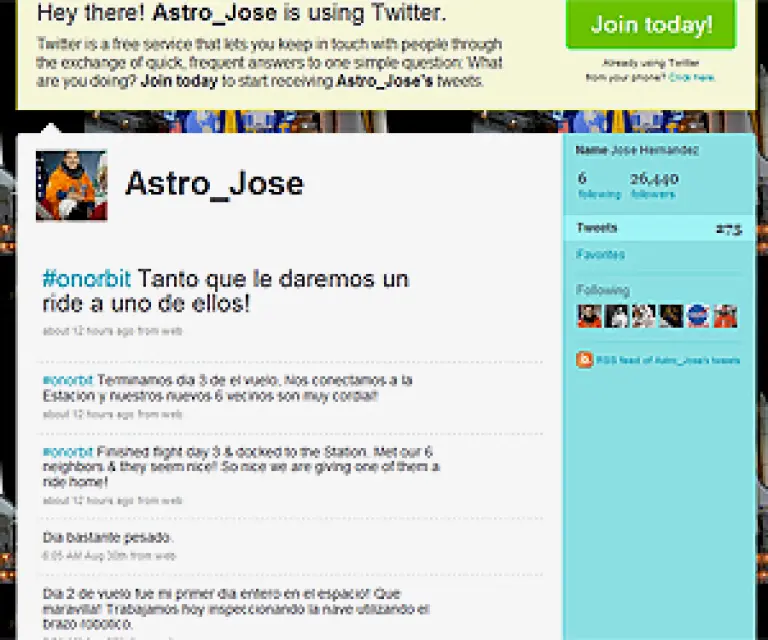Click the 6 following count link
The image size is (768, 640).
(598, 185)
